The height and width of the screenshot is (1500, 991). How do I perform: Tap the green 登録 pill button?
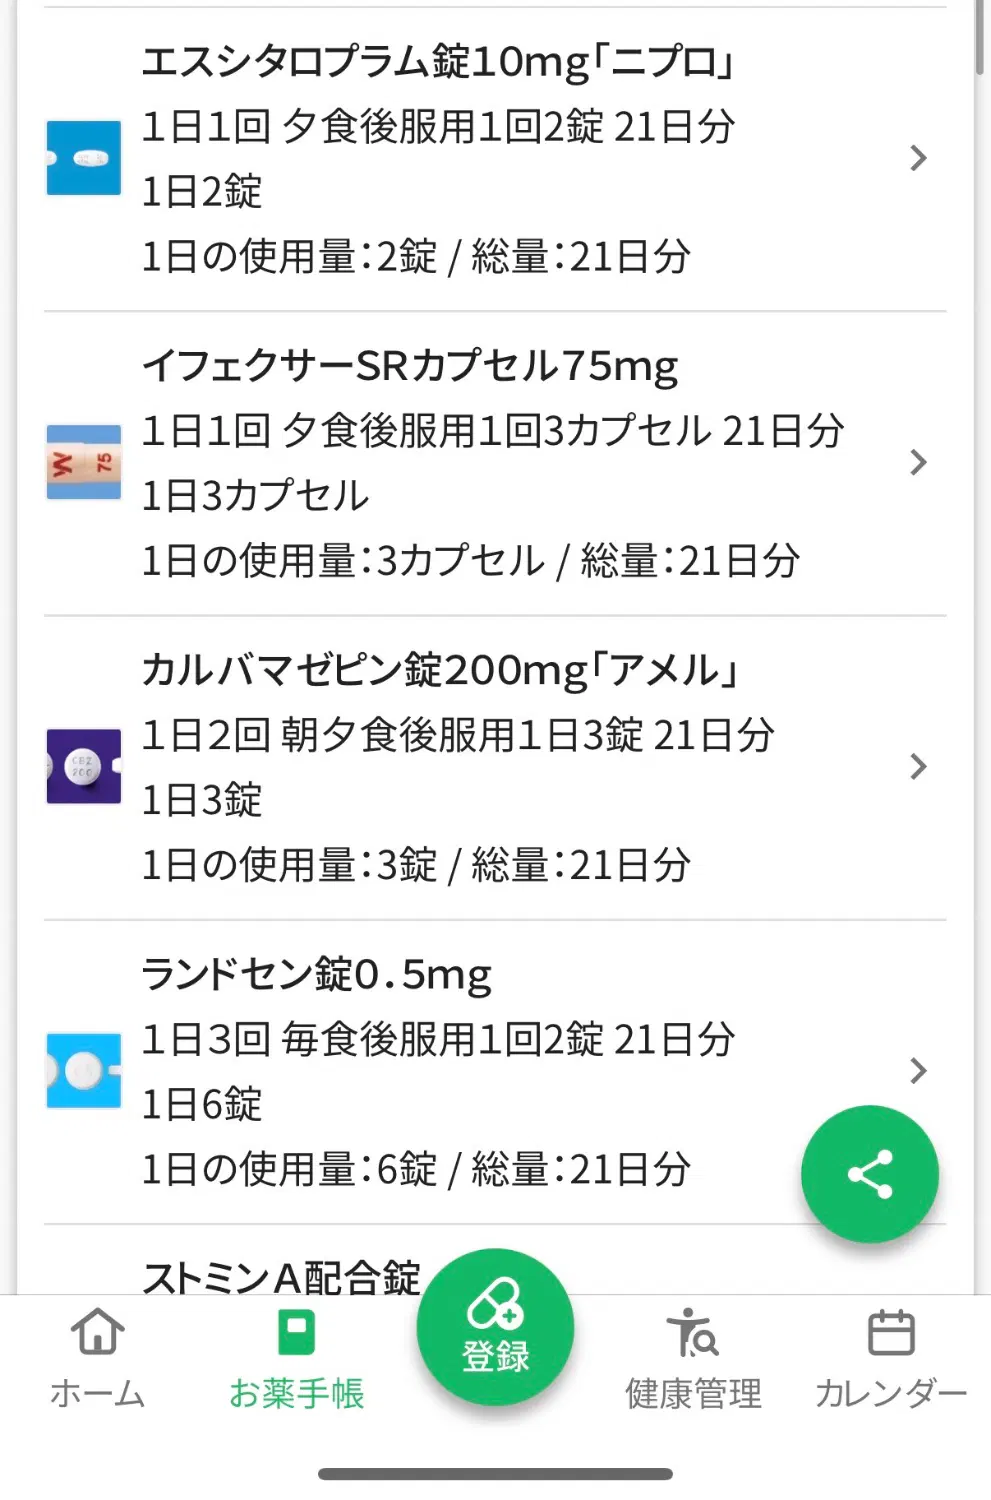(x=495, y=1327)
